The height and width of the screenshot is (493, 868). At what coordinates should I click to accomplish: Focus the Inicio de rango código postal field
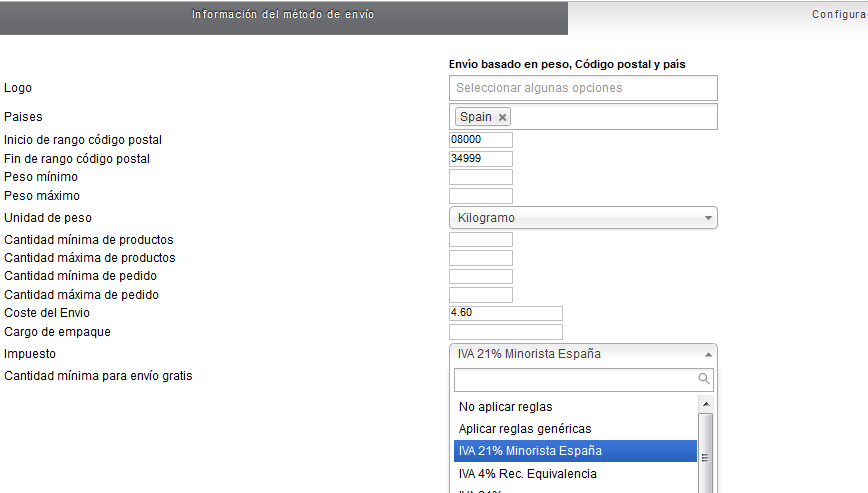click(480, 139)
